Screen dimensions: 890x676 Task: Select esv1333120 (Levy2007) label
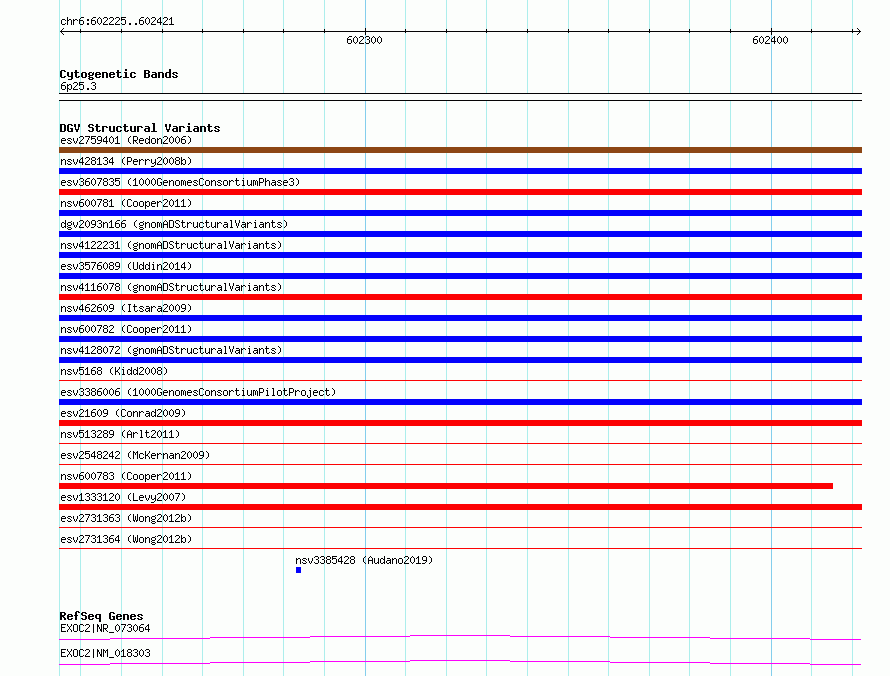pyautogui.click(x=123, y=497)
